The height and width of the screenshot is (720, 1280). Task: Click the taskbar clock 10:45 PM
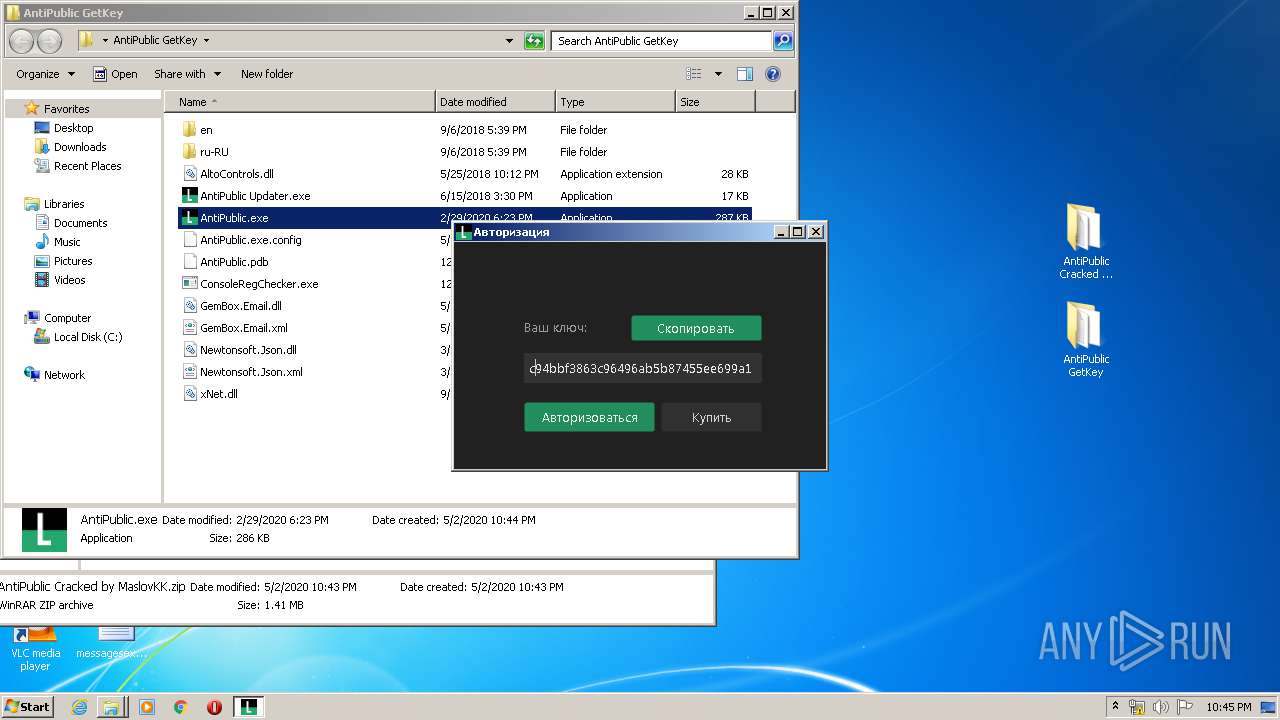[x=1228, y=707]
